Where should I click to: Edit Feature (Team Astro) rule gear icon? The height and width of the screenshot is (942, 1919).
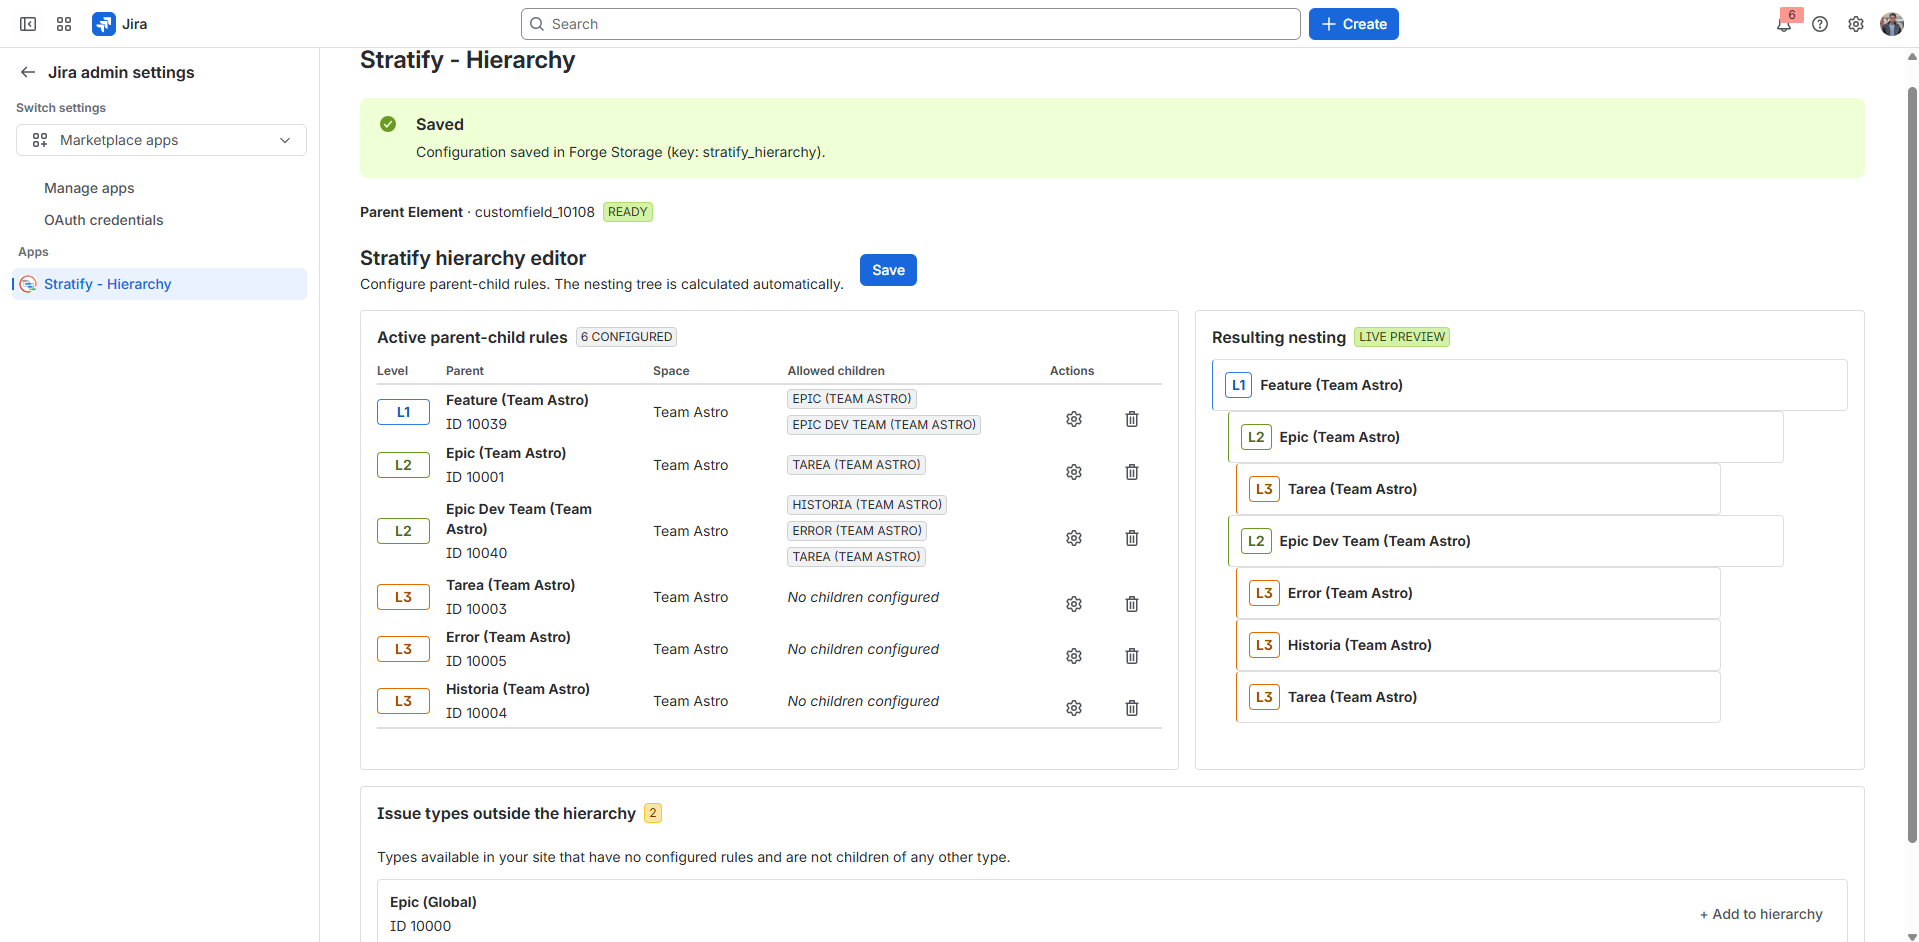click(x=1074, y=419)
